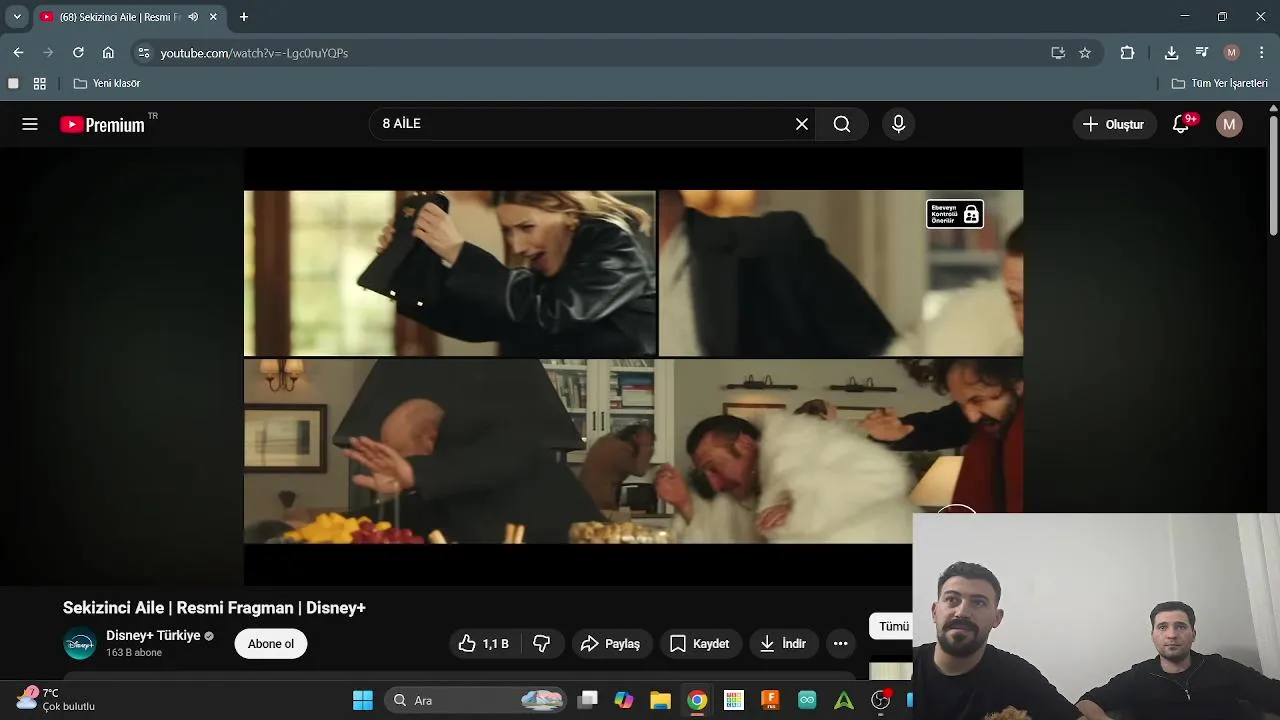
Task: Install app icon in address bar
Action: pyautogui.click(x=1058, y=53)
